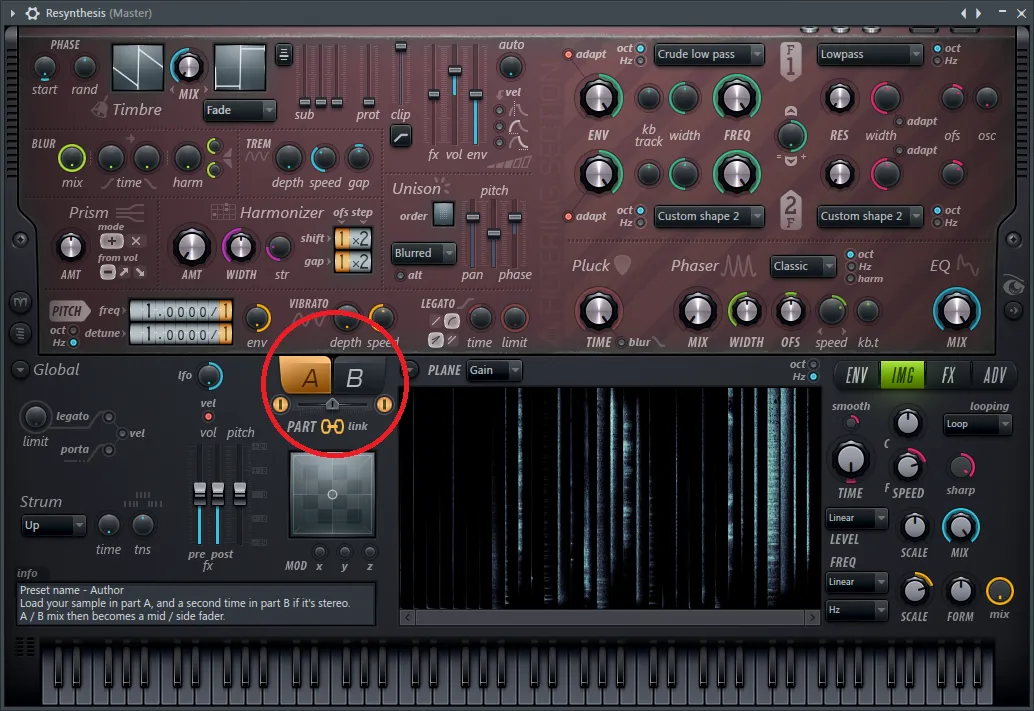Viewport: 1034px width, 711px height.
Task: Toggle the filter 1 adapt LED
Action: [x=568, y=55]
